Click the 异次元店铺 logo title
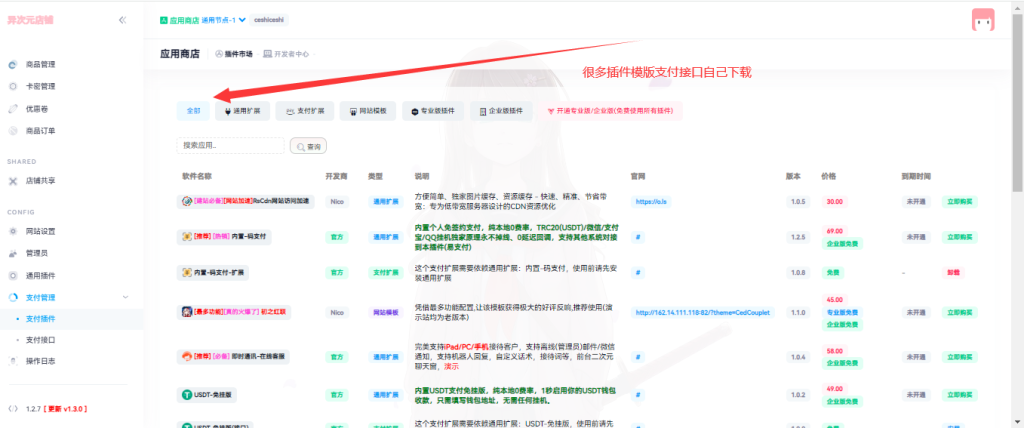Image resolution: width=1024 pixels, height=428 pixels. (x=31, y=20)
